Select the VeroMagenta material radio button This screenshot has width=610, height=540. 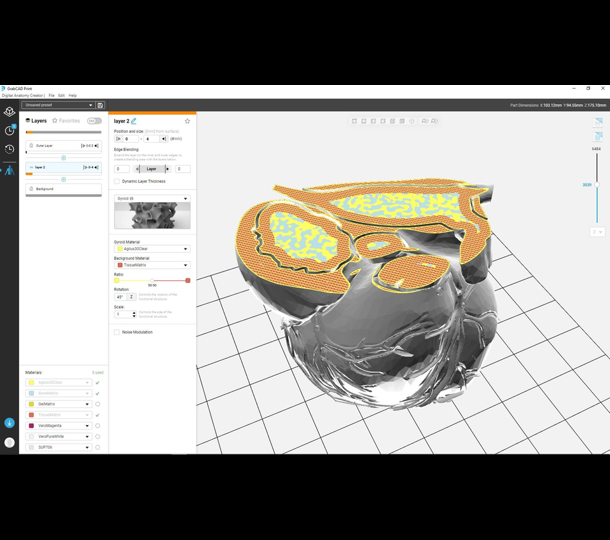98,426
